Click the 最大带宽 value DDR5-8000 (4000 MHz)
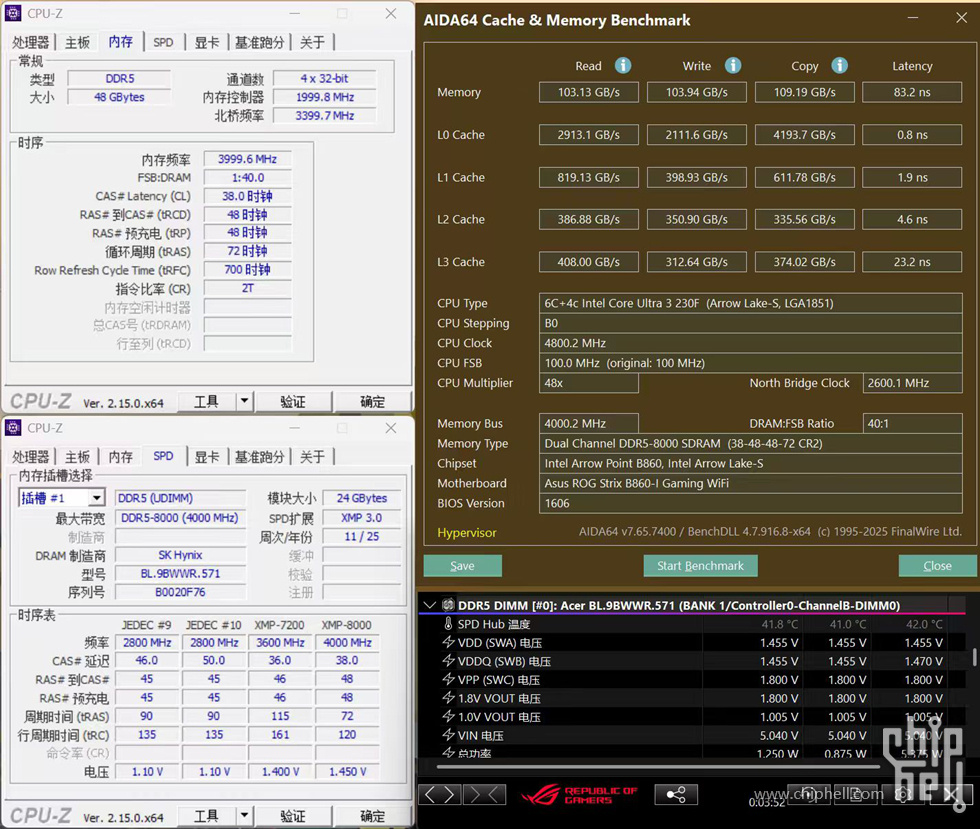Viewport: 980px width, 829px height. [x=180, y=518]
